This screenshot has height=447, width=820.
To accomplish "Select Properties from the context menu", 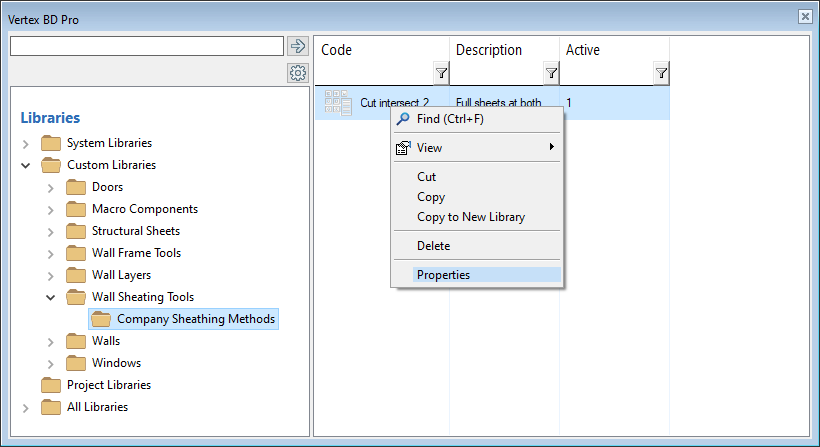I will (443, 275).
